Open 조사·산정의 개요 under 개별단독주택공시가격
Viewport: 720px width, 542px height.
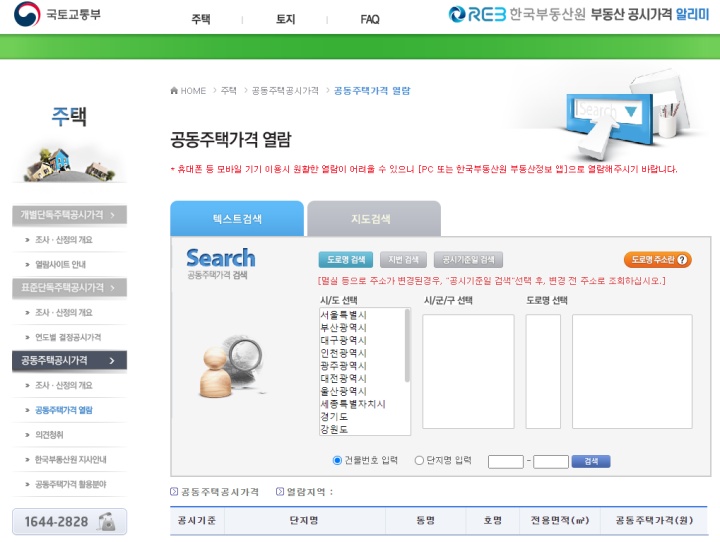click(64, 240)
